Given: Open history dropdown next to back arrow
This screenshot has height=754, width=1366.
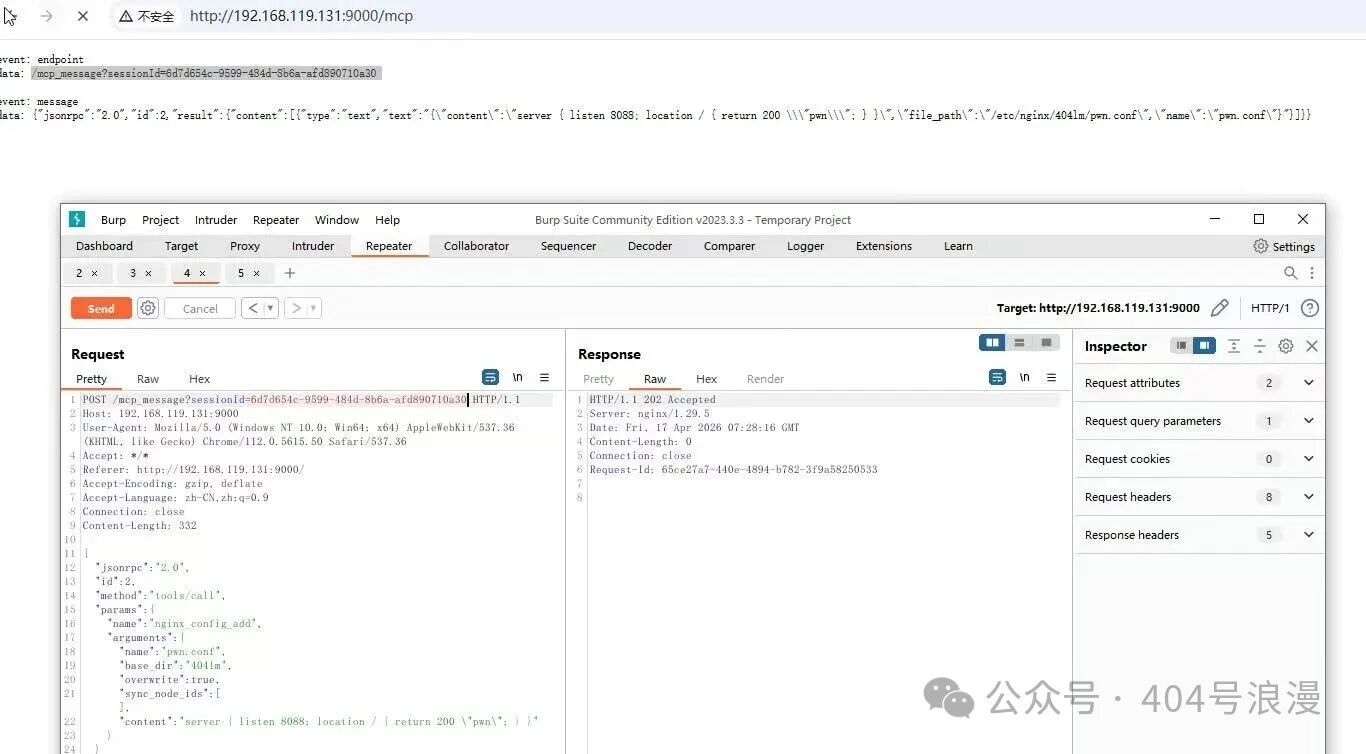Looking at the screenshot, I should click(x=271, y=308).
